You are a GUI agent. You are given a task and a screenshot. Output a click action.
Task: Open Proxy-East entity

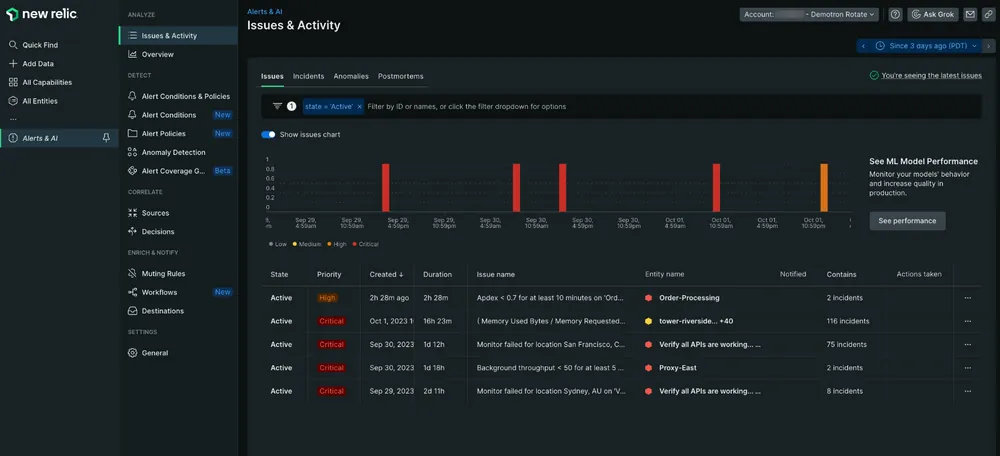point(677,368)
